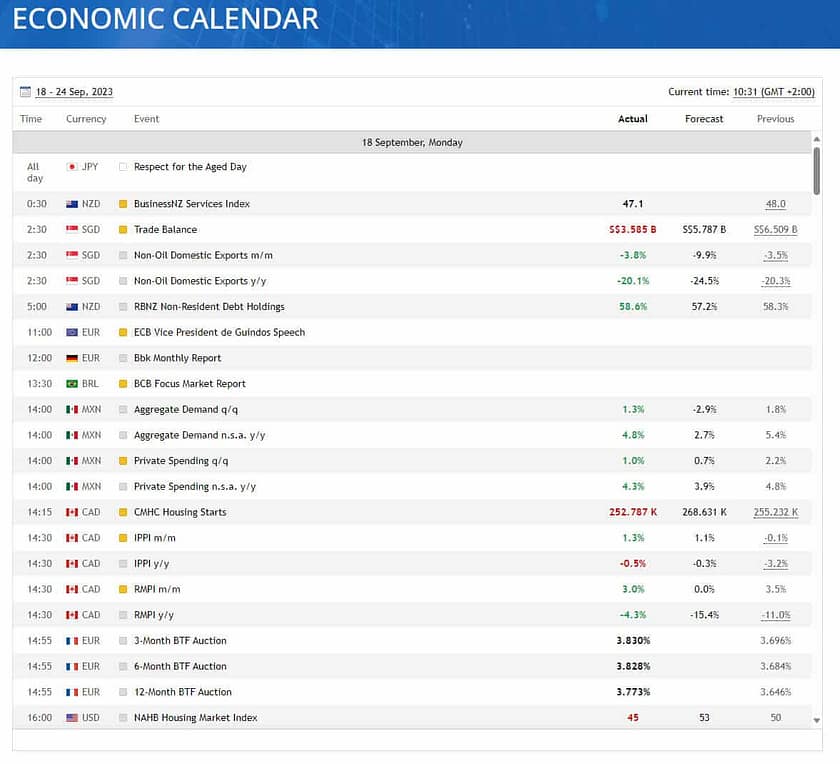The width and height of the screenshot is (840, 764).
Task: Click the yellow importance box for Private Spending q/q
Action: pyautogui.click(x=123, y=461)
